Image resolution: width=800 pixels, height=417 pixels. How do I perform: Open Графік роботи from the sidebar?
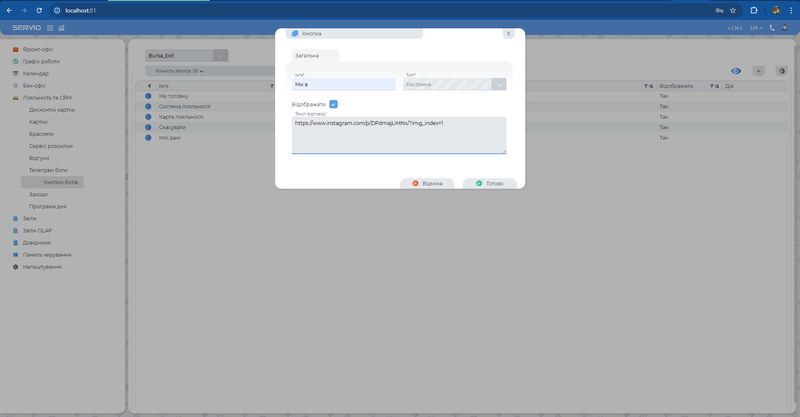[42, 61]
